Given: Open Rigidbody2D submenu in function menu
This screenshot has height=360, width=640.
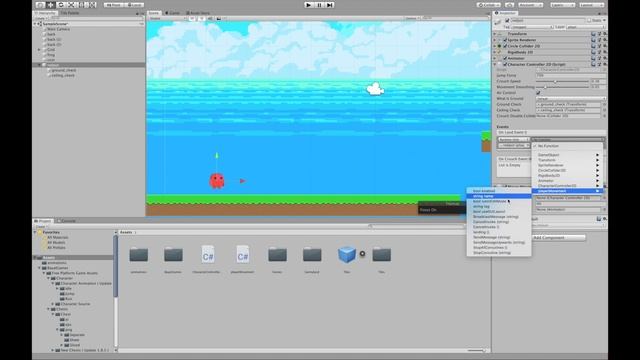Looking at the screenshot, I should click(567, 176).
